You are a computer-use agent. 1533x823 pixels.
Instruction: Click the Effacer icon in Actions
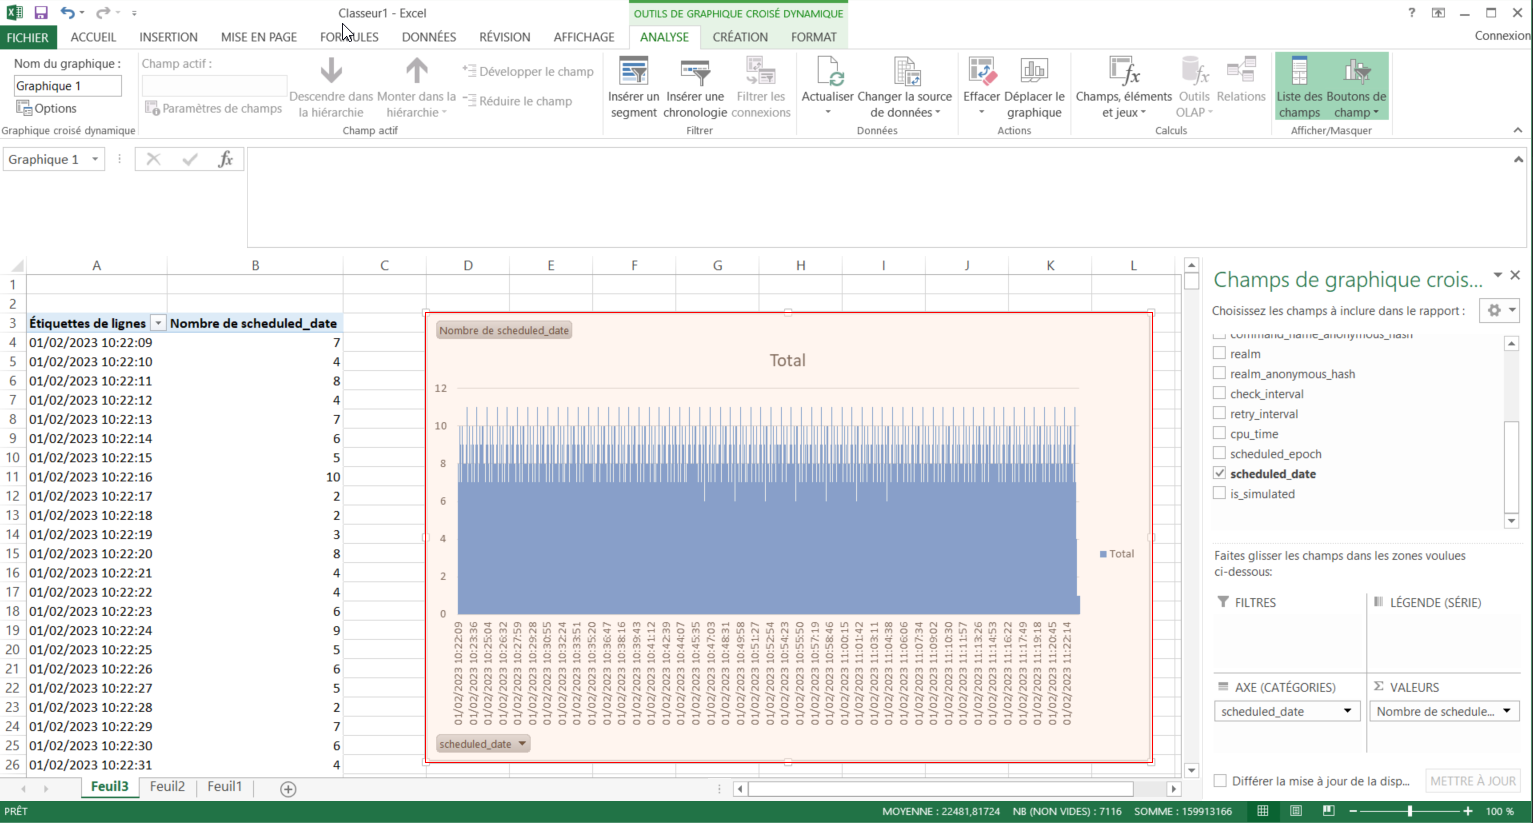click(x=981, y=73)
